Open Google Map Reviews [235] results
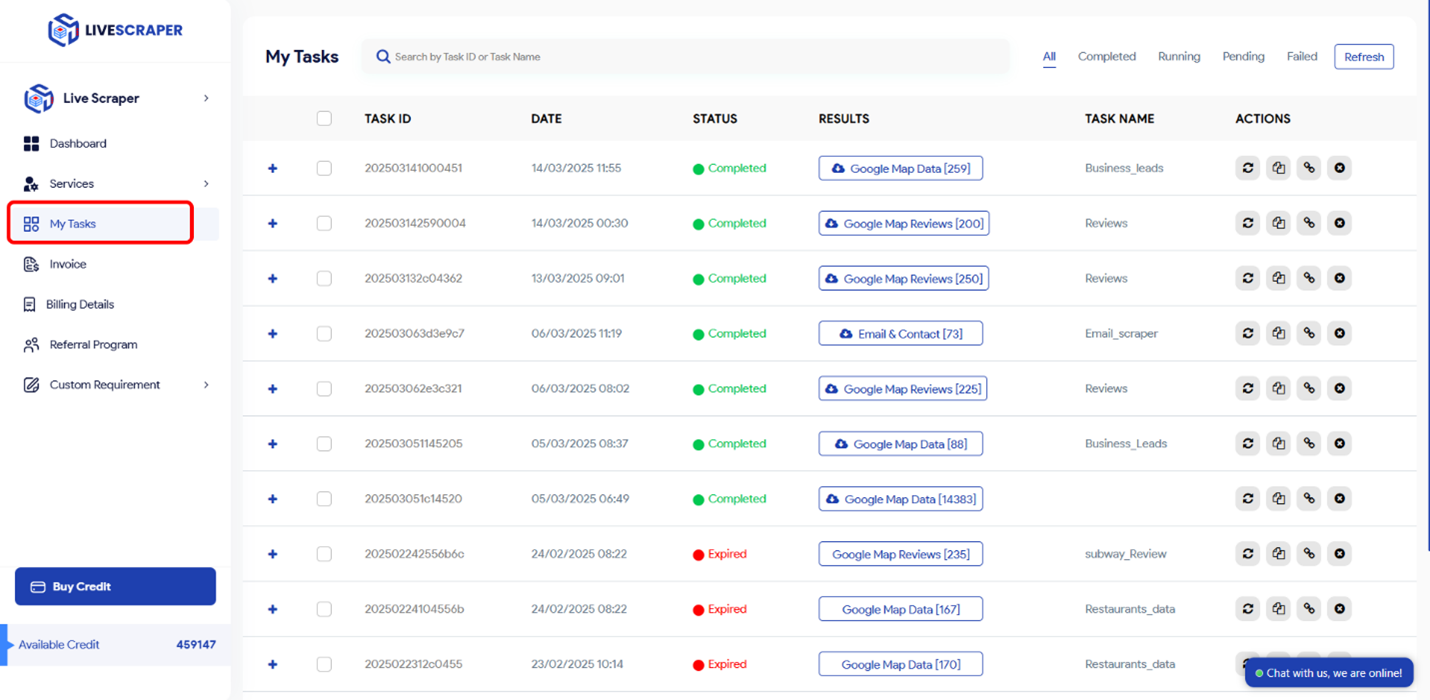 point(900,553)
